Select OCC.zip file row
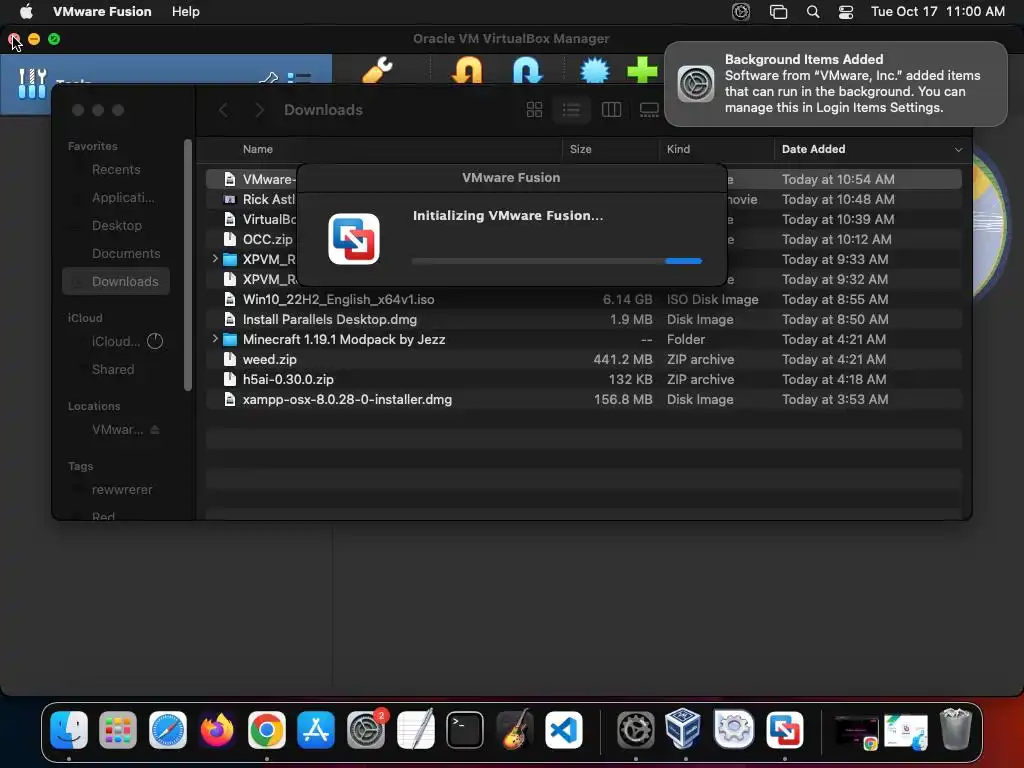 tap(584, 239)
